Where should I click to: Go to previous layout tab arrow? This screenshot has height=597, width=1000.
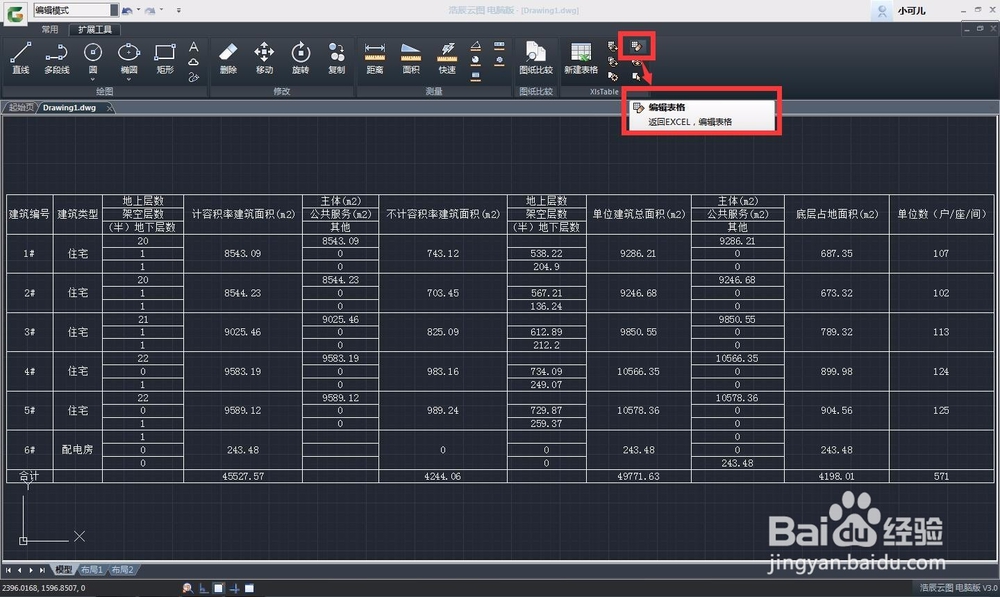click(20, 570)
